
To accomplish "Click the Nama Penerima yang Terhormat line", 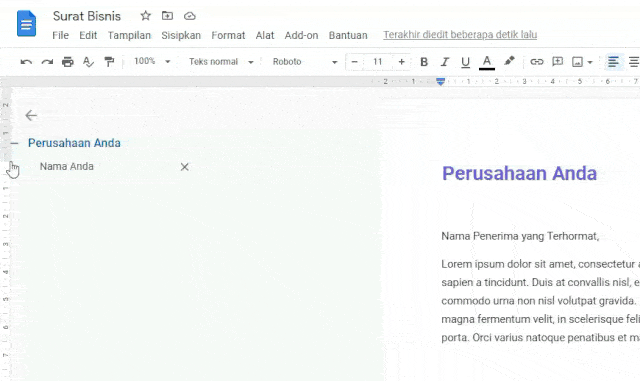I will point(520,236).
